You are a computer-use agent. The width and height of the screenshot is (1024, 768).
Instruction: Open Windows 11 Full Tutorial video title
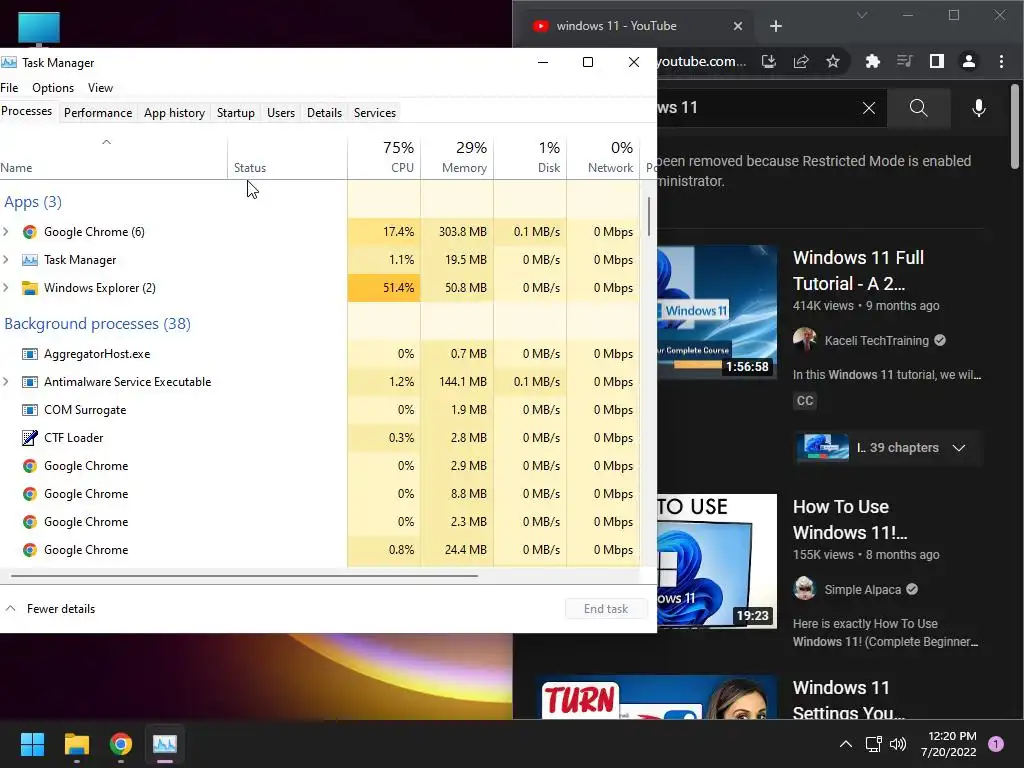click(x=858, y=270)
